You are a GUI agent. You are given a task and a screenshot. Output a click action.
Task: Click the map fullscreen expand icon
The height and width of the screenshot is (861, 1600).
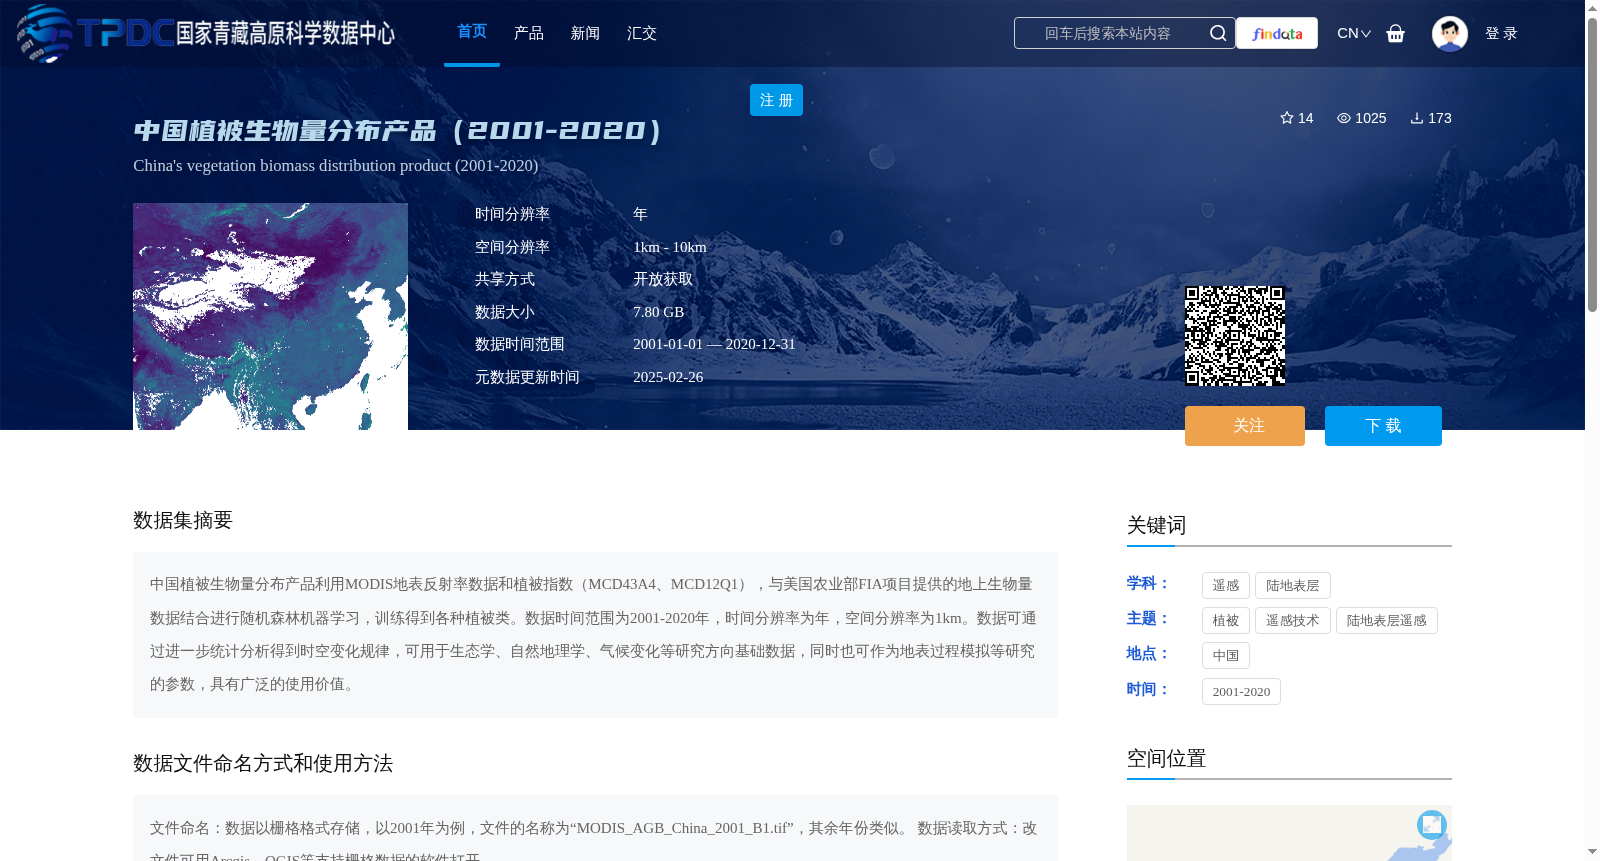click(1431, 824)
